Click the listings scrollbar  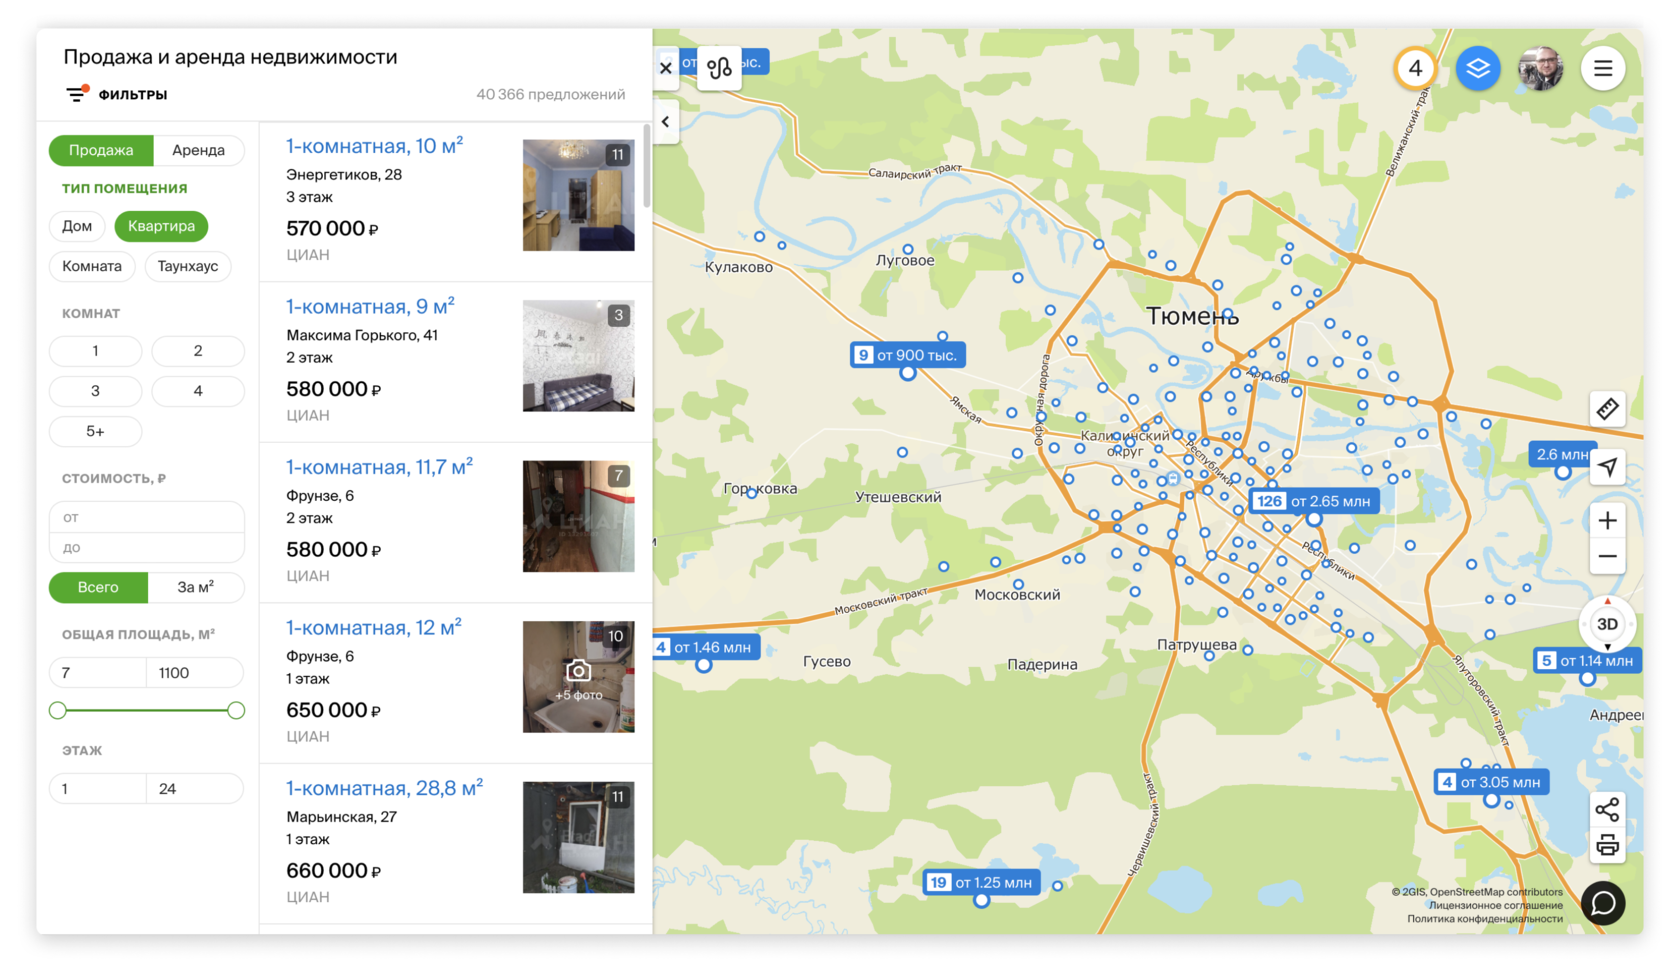coord(647,167)
